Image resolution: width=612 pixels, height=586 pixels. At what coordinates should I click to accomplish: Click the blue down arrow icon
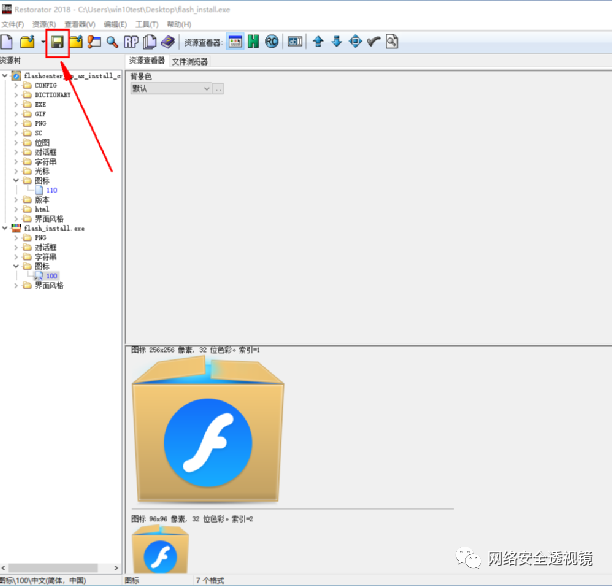pos(336,42)
